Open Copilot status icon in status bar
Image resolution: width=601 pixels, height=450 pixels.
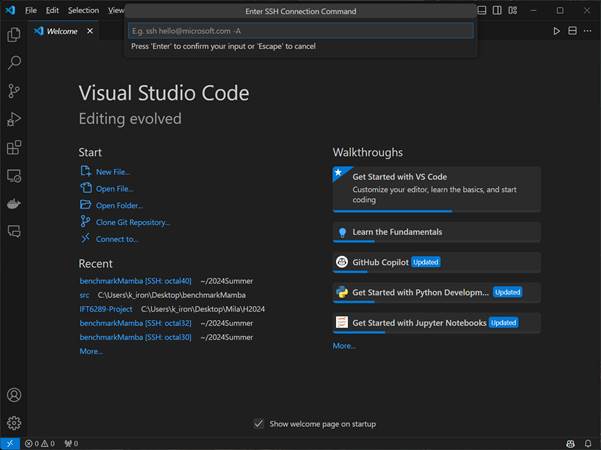pyautogui.click(x=570, y=444)
